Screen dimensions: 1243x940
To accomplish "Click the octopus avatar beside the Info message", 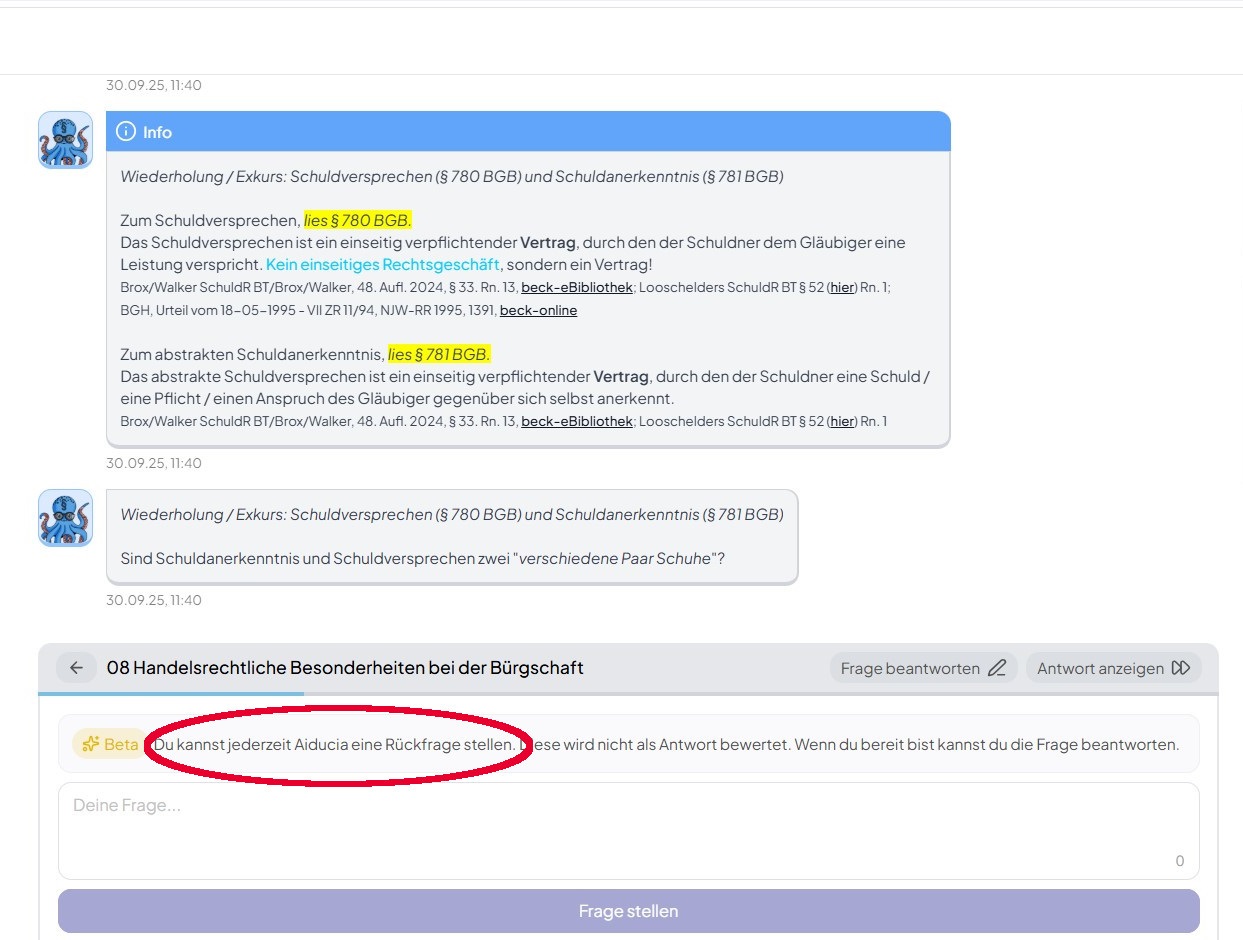I will click(x=65, y=139).
